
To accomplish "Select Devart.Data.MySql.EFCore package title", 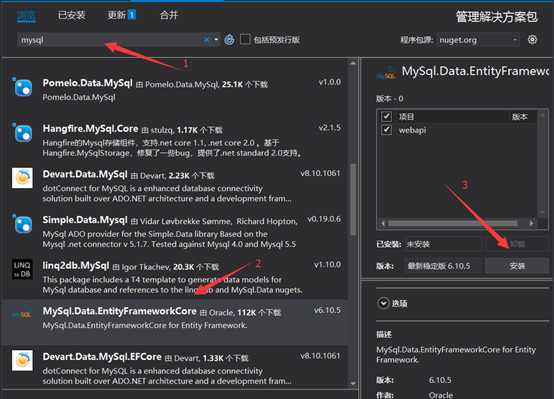I will [102, 357].
